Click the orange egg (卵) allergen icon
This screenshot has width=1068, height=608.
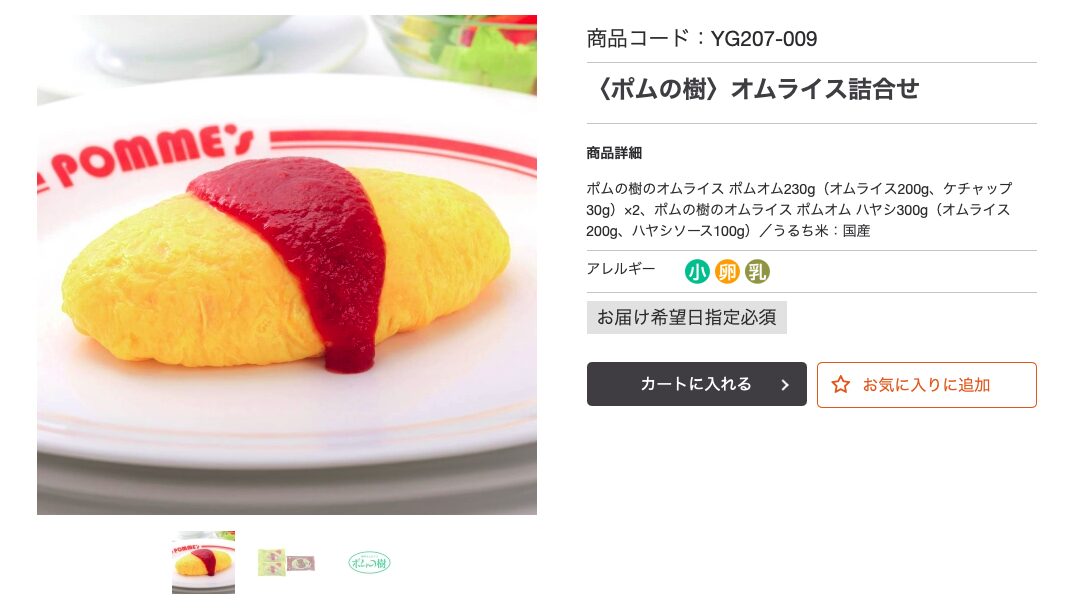tap(727, 272)
